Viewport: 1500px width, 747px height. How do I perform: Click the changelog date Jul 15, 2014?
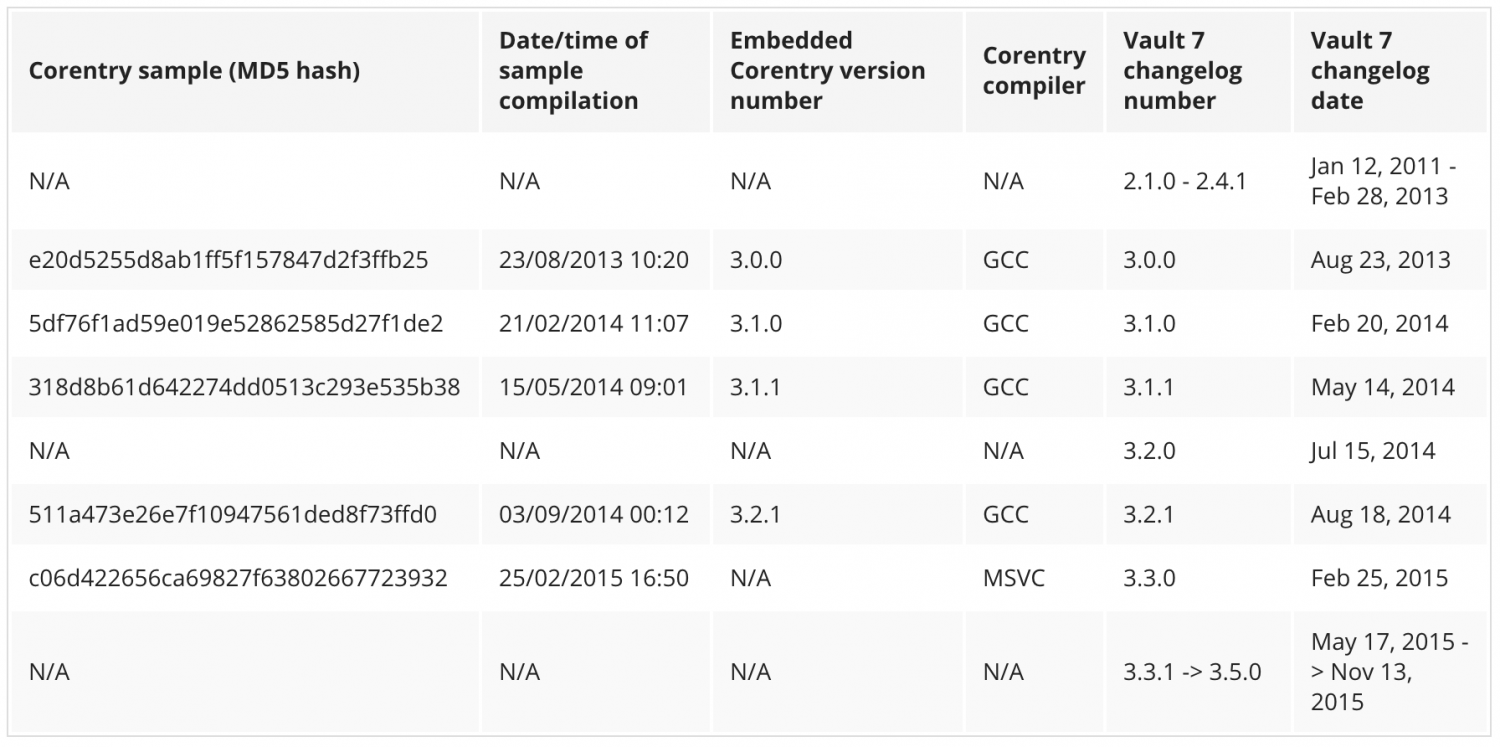(x=1373, y=451)
